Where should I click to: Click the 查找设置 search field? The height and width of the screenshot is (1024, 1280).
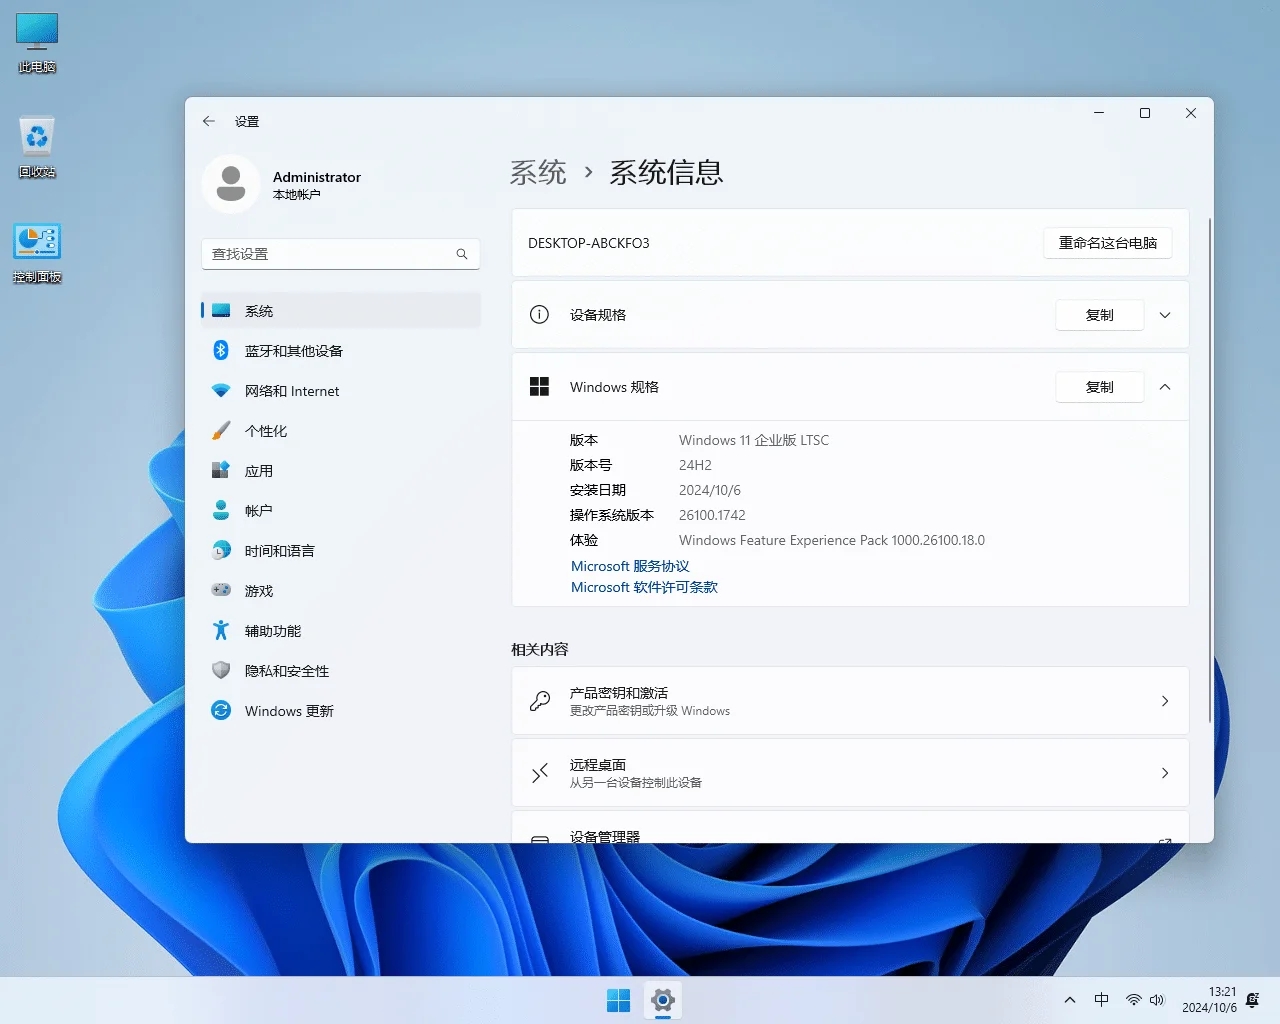(x=341, y=254)
